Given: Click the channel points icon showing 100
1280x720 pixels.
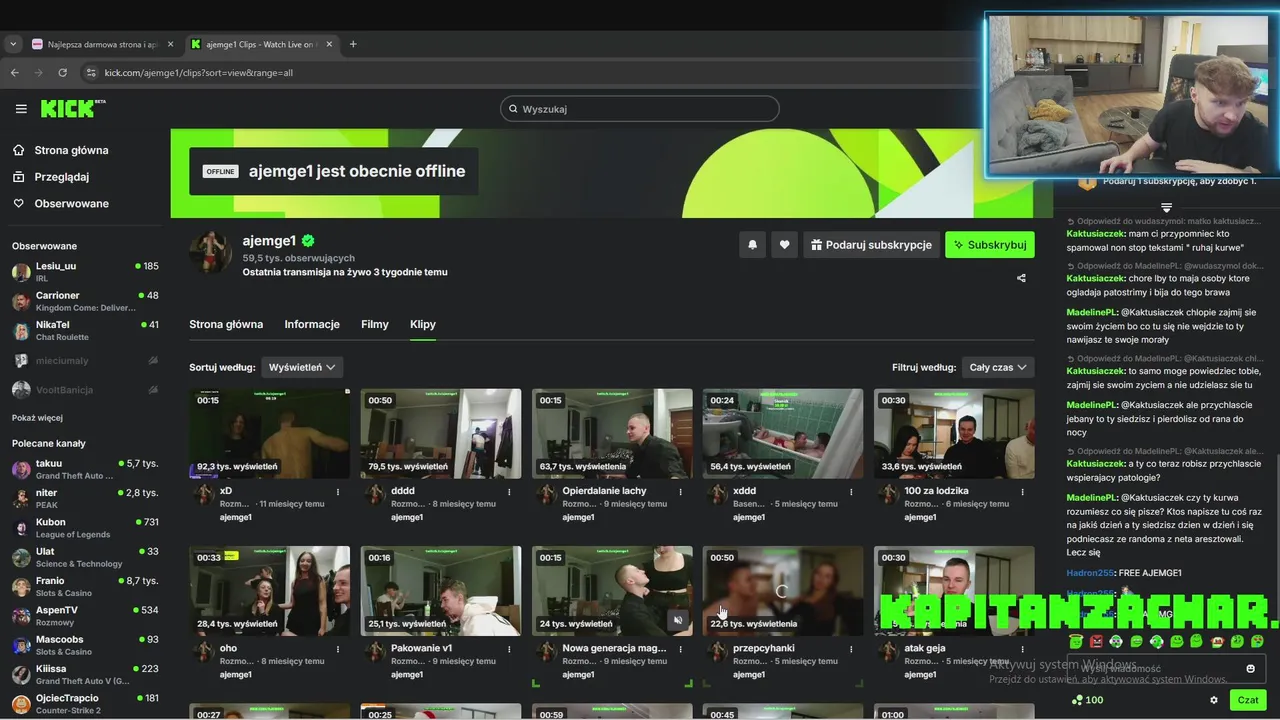Looking at the screenshot, I should point(1087,700).
